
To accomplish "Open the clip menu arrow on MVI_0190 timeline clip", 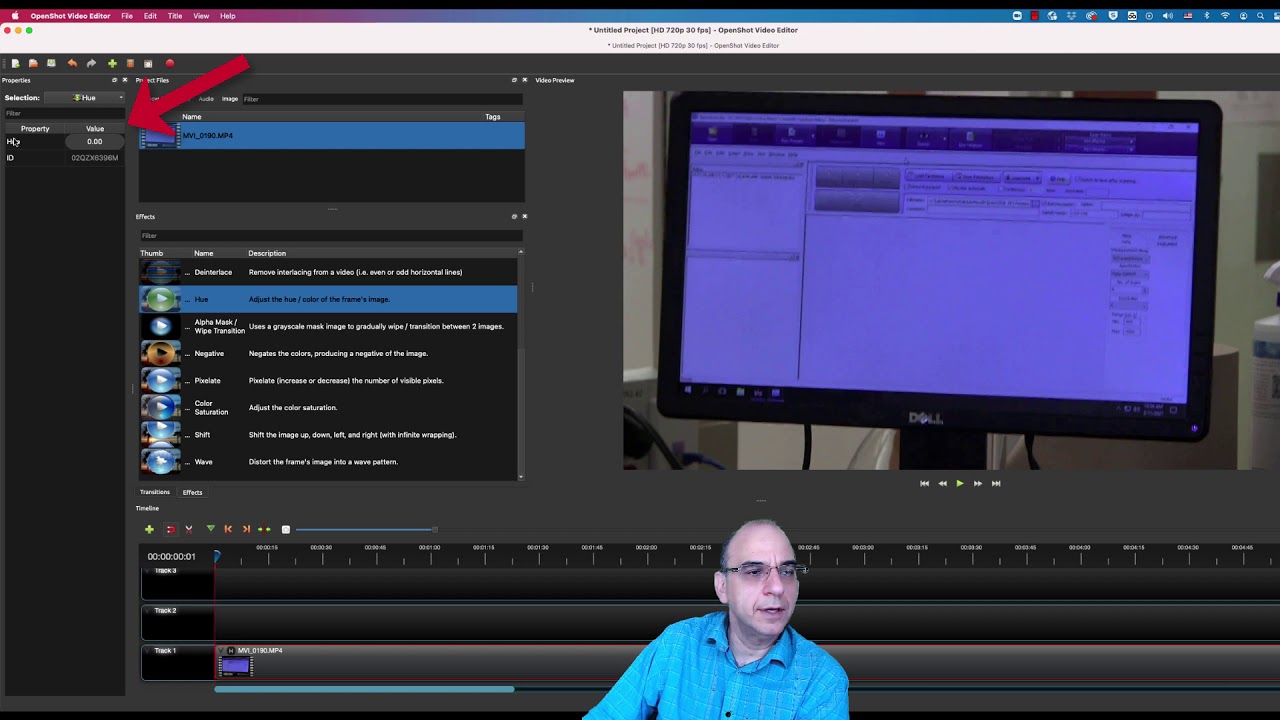I will point(222,651).
